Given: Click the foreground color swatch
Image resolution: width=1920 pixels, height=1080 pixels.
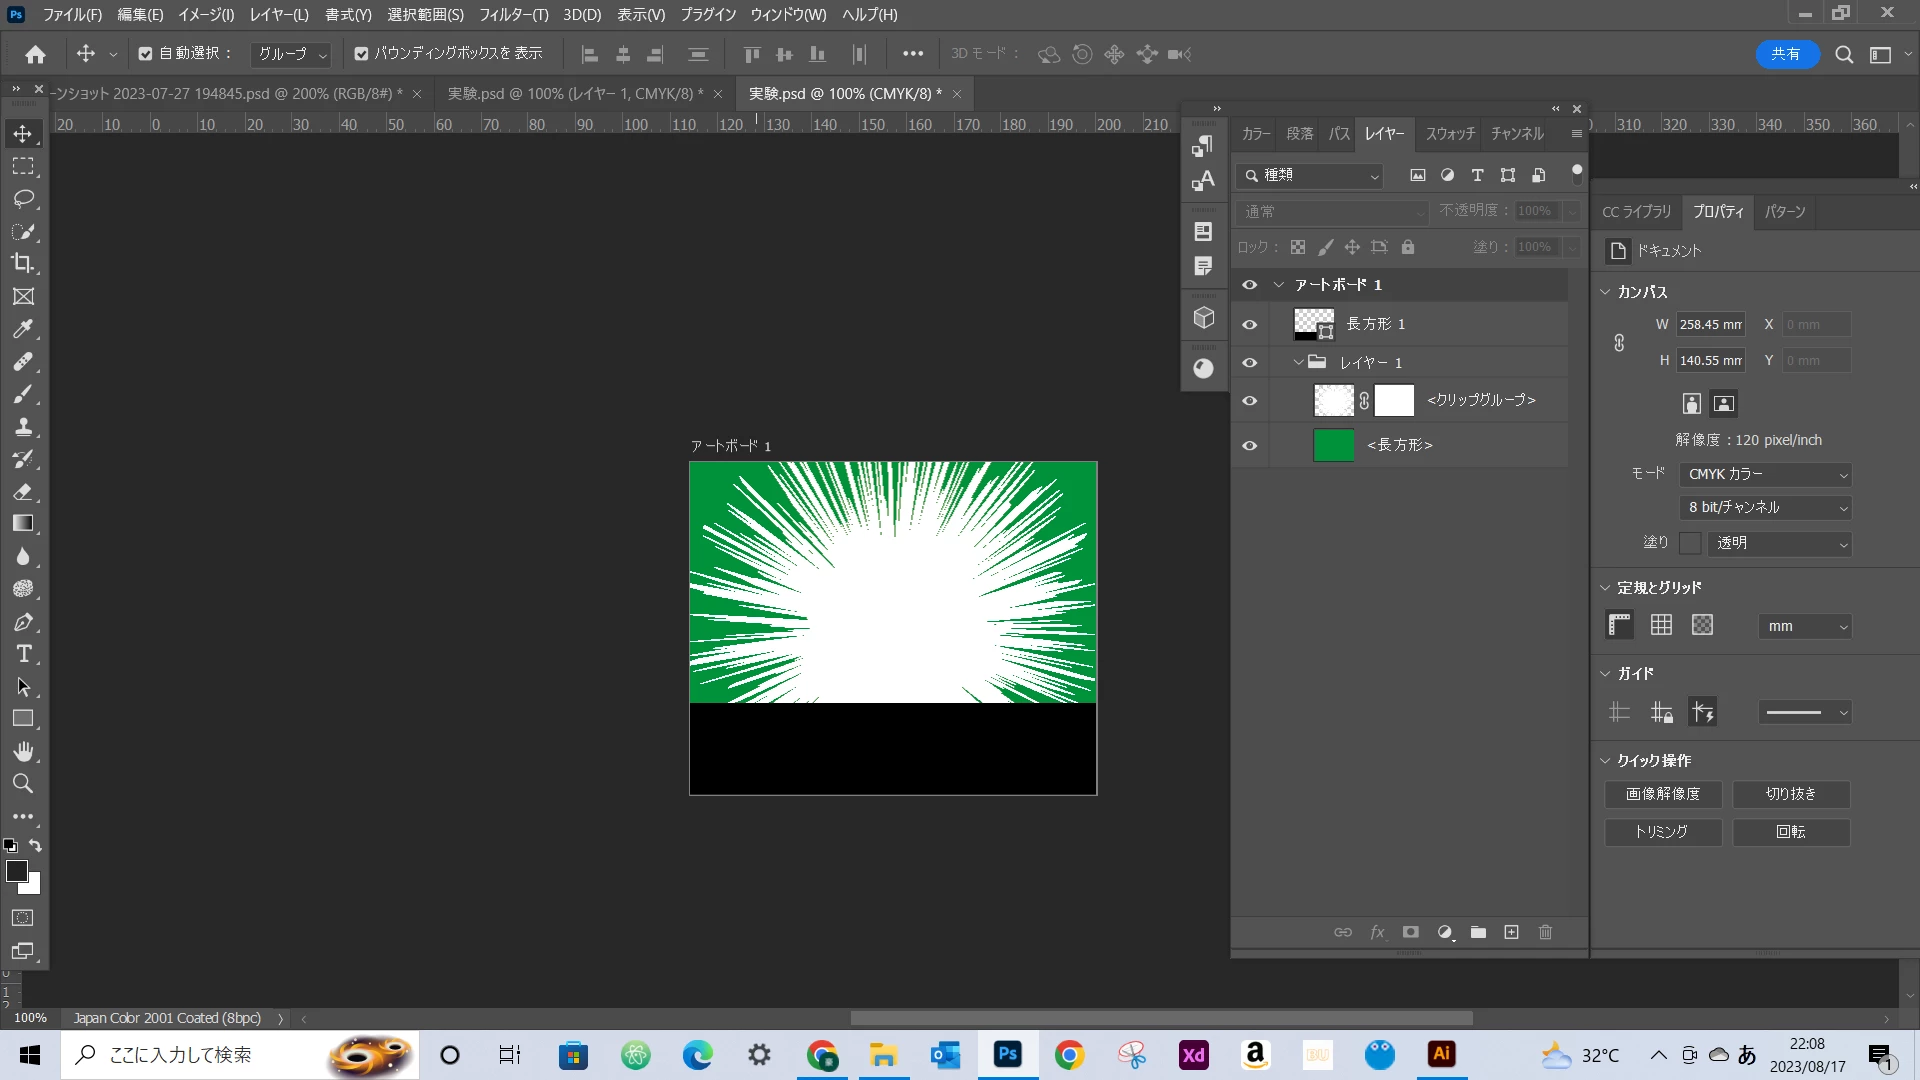Looking at the screenshot, I should pos(16,871).
